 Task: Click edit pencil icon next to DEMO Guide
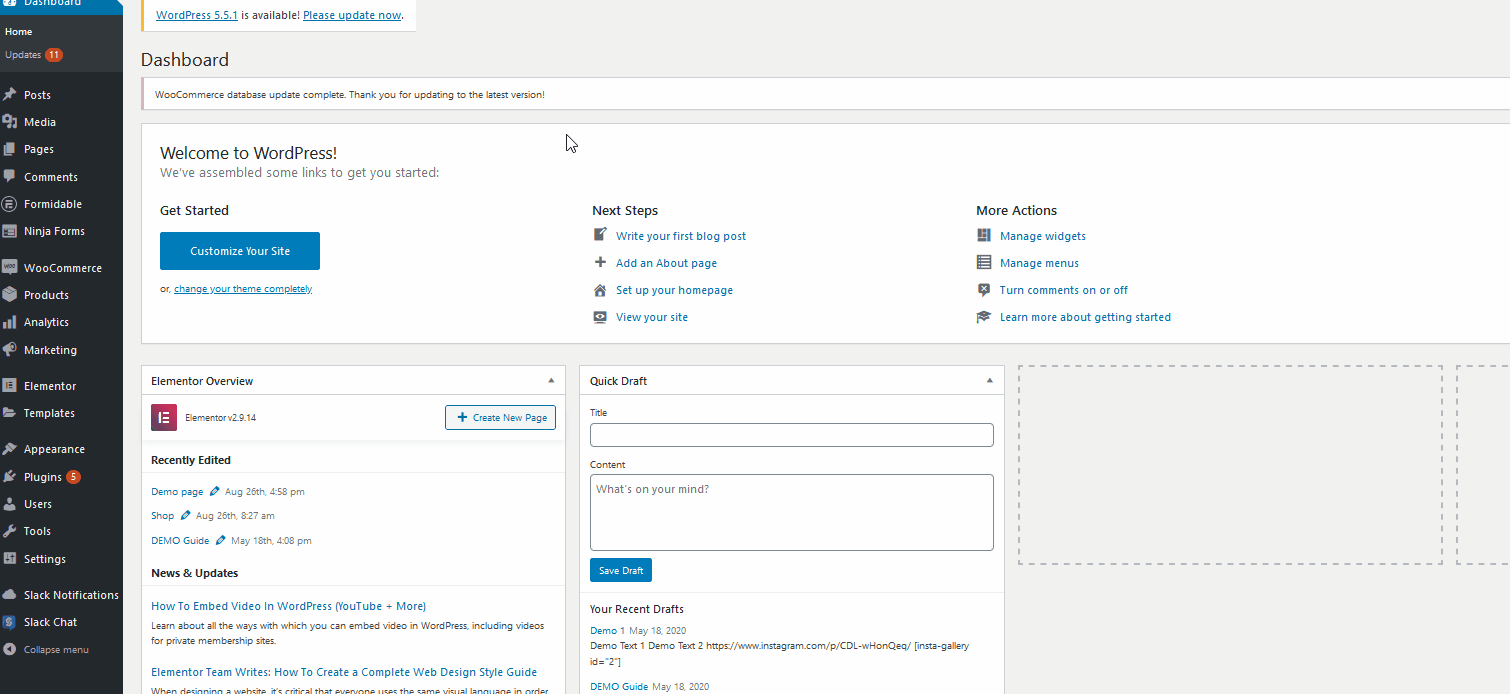[x=220, y=540]
